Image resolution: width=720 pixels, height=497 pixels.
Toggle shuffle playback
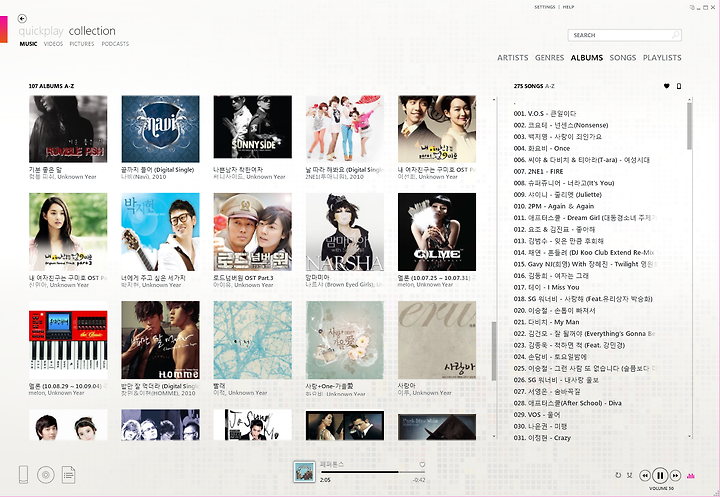tap(630, 475)
